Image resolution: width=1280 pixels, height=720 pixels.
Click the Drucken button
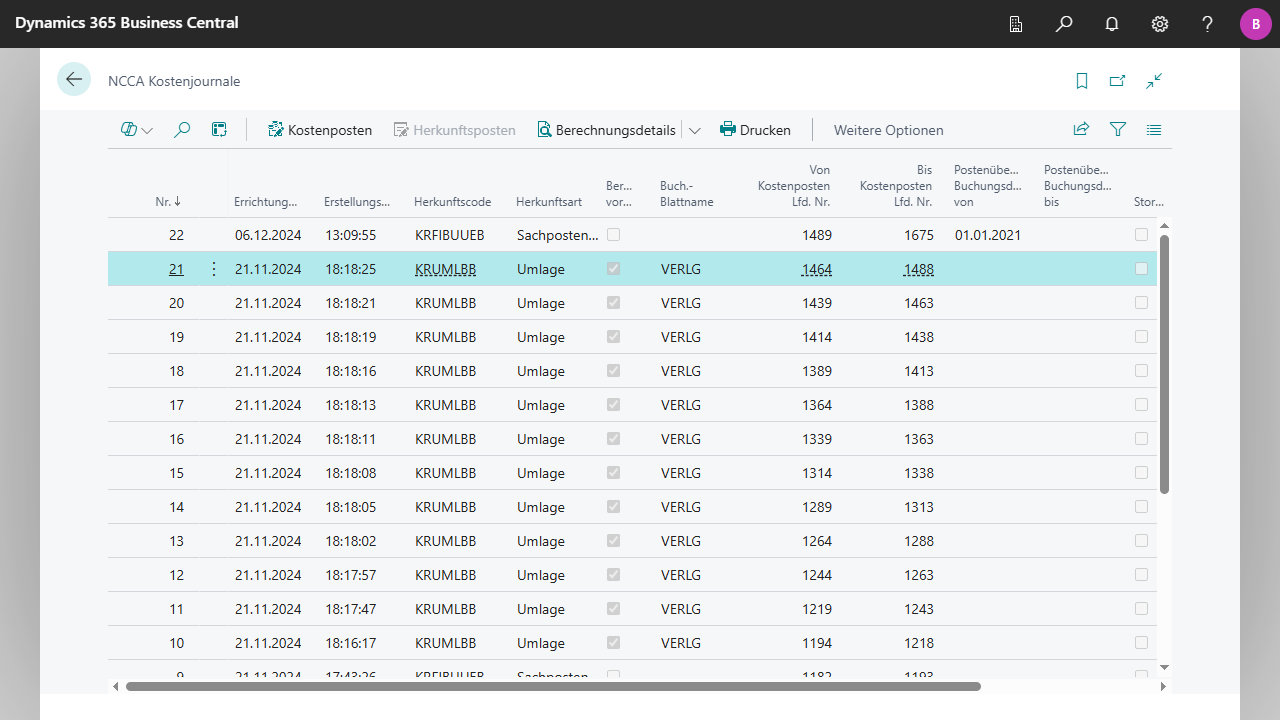(755, 130)
